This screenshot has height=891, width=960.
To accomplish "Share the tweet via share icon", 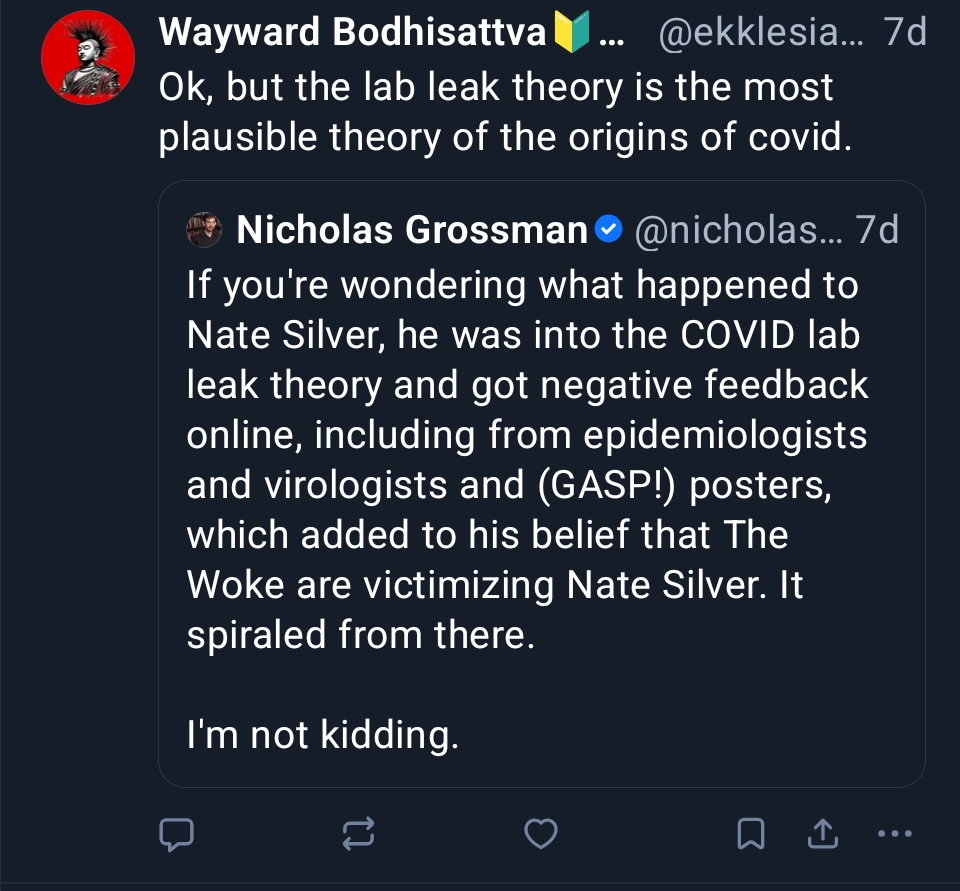I will [x=821, y=832].
